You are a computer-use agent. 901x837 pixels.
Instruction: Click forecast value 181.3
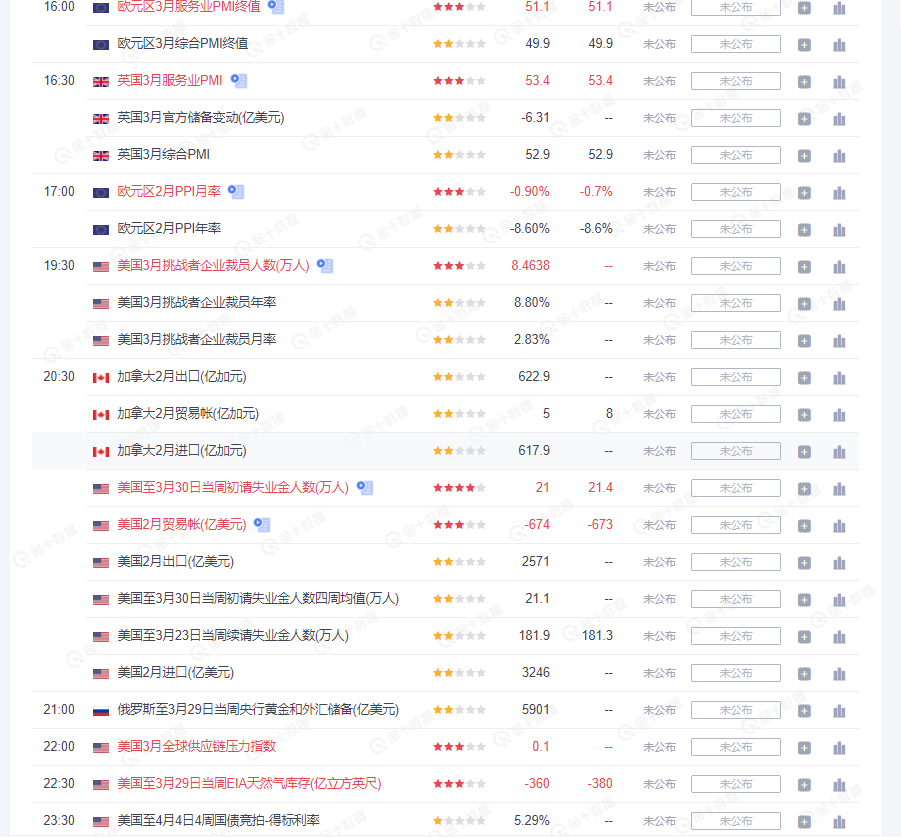(597, 635)
